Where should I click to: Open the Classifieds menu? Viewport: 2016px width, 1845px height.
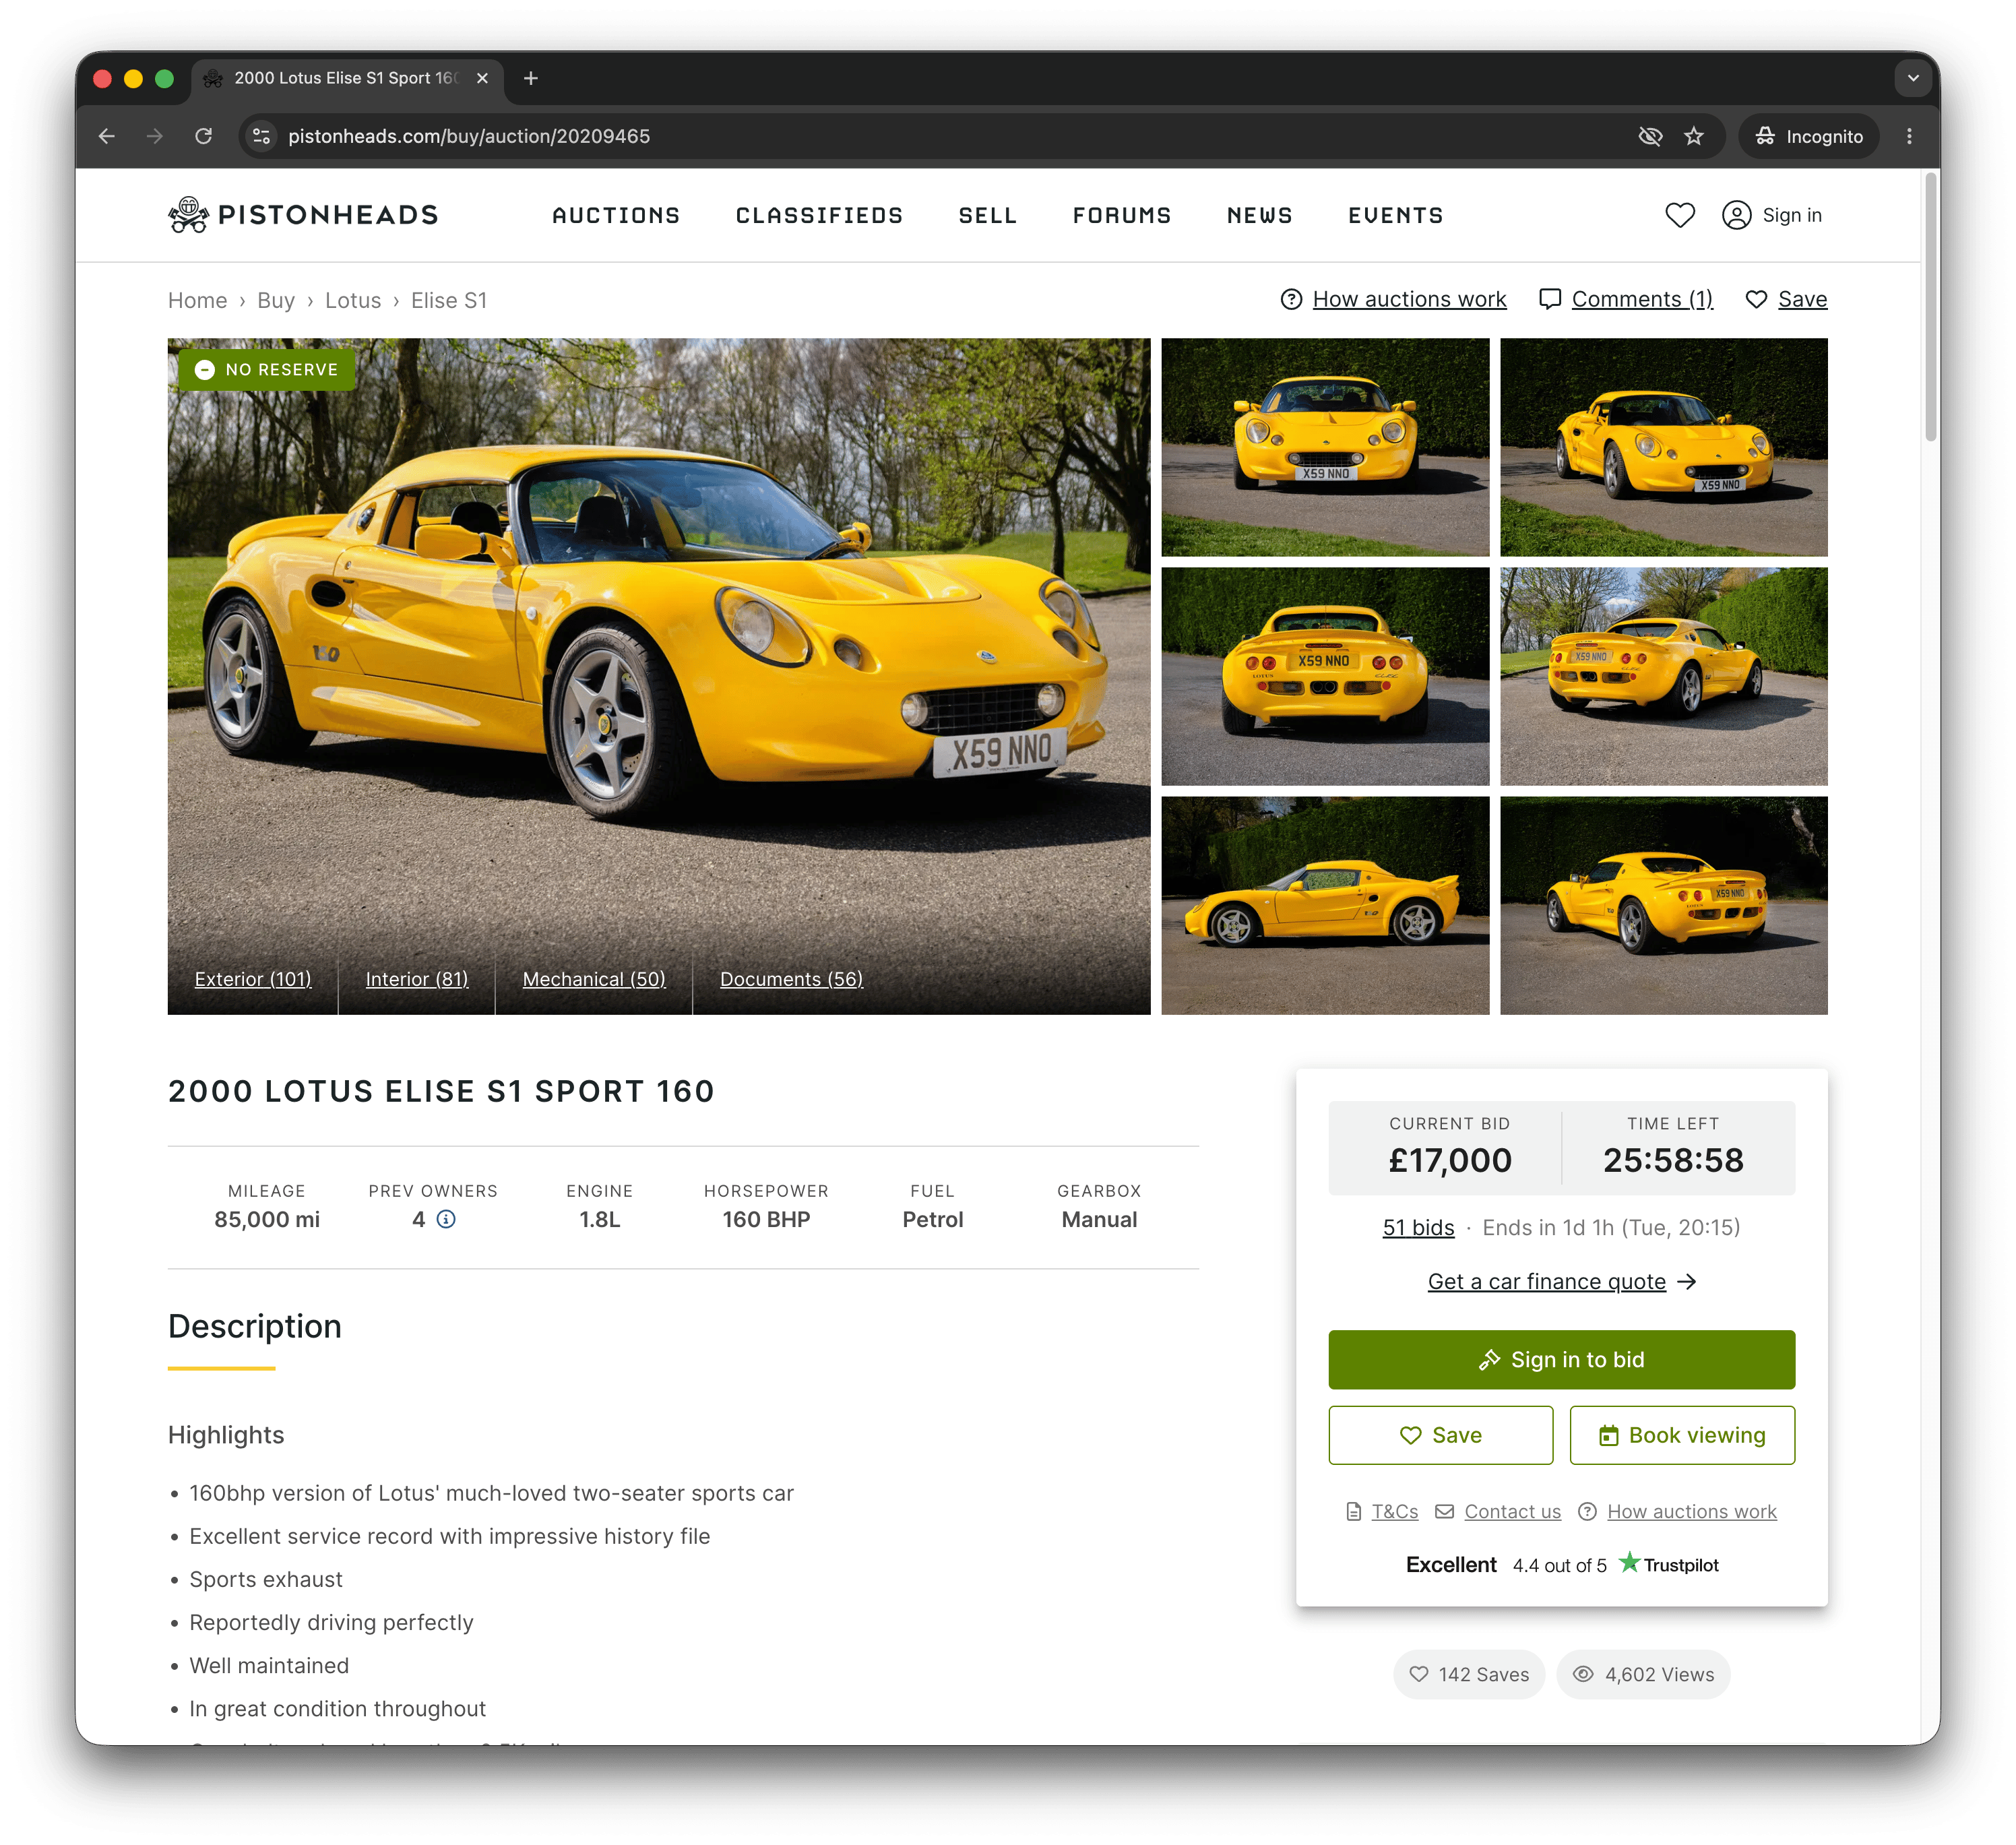819,215
